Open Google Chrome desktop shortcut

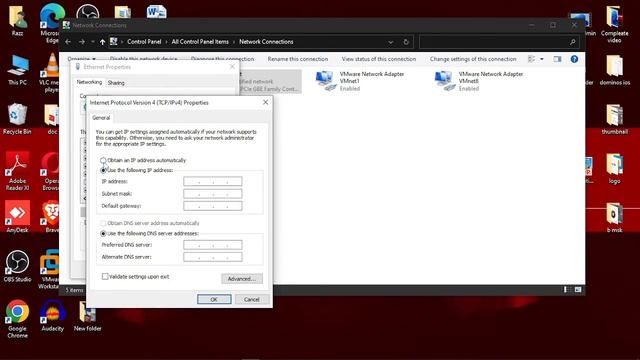[17, 319]
